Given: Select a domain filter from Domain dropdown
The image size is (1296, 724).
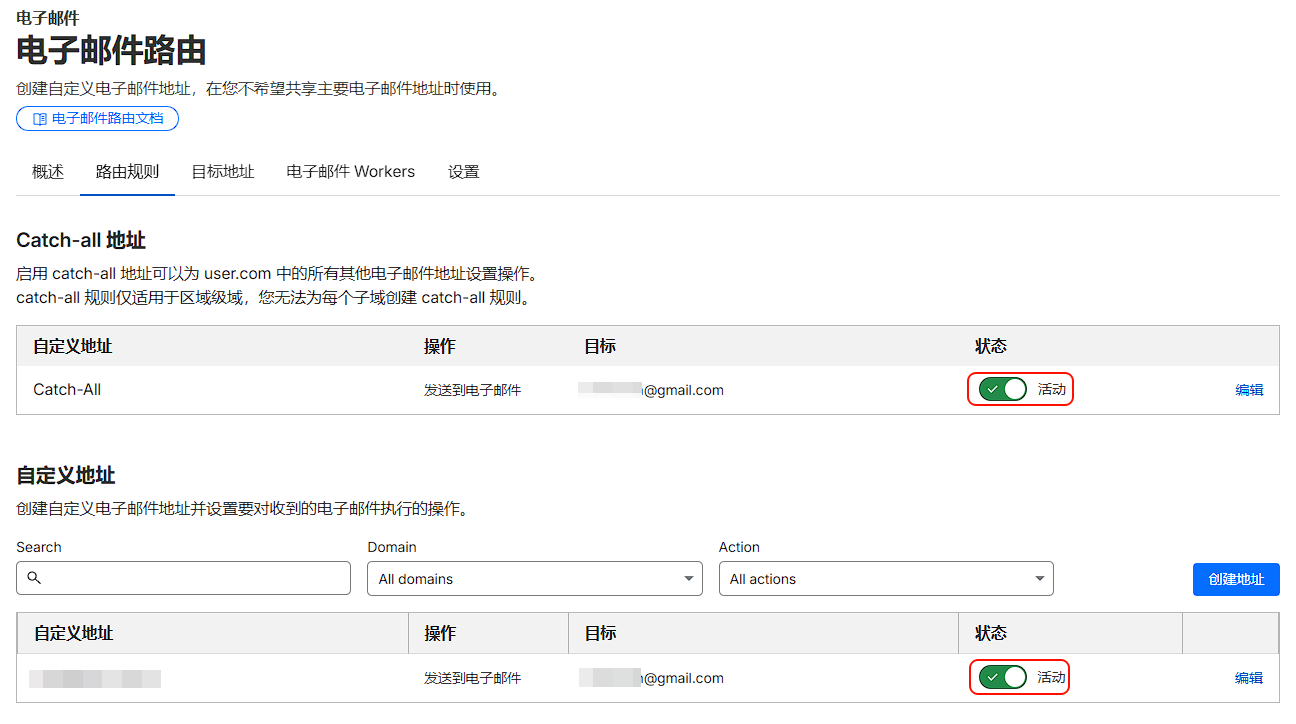Looking at the screenshot, I should click(534, 578).
